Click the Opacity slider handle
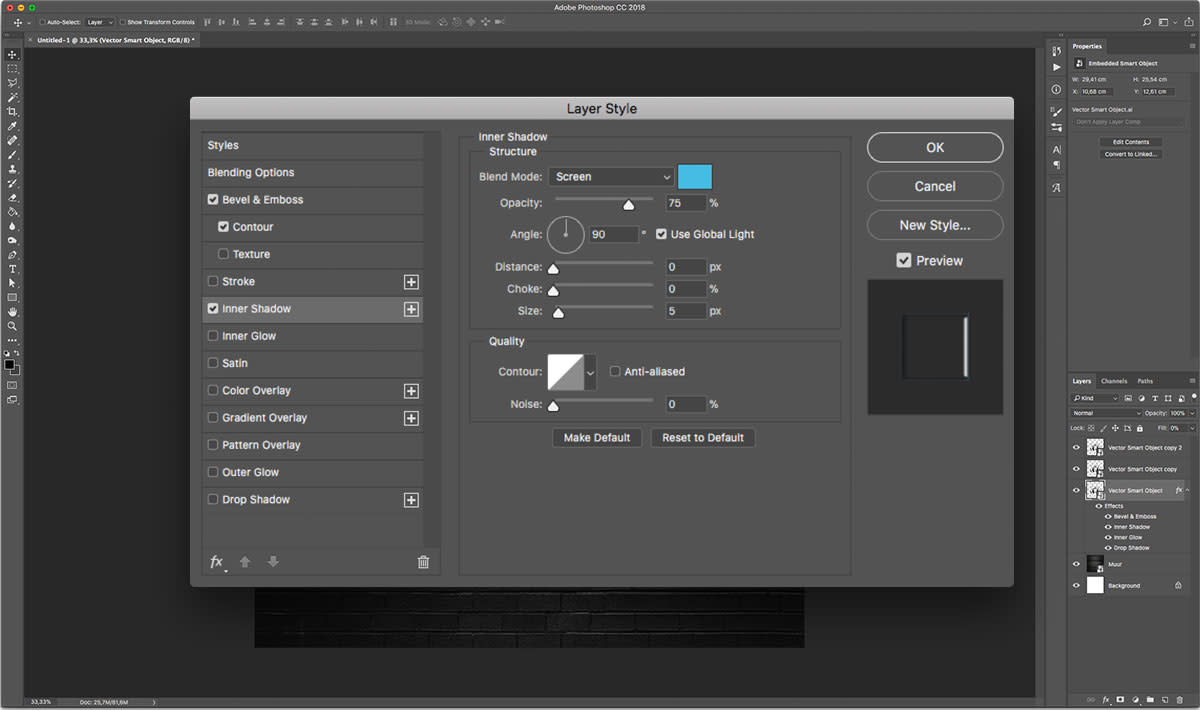The height and width of the screenshot is (710, 1200). [629, 205]
